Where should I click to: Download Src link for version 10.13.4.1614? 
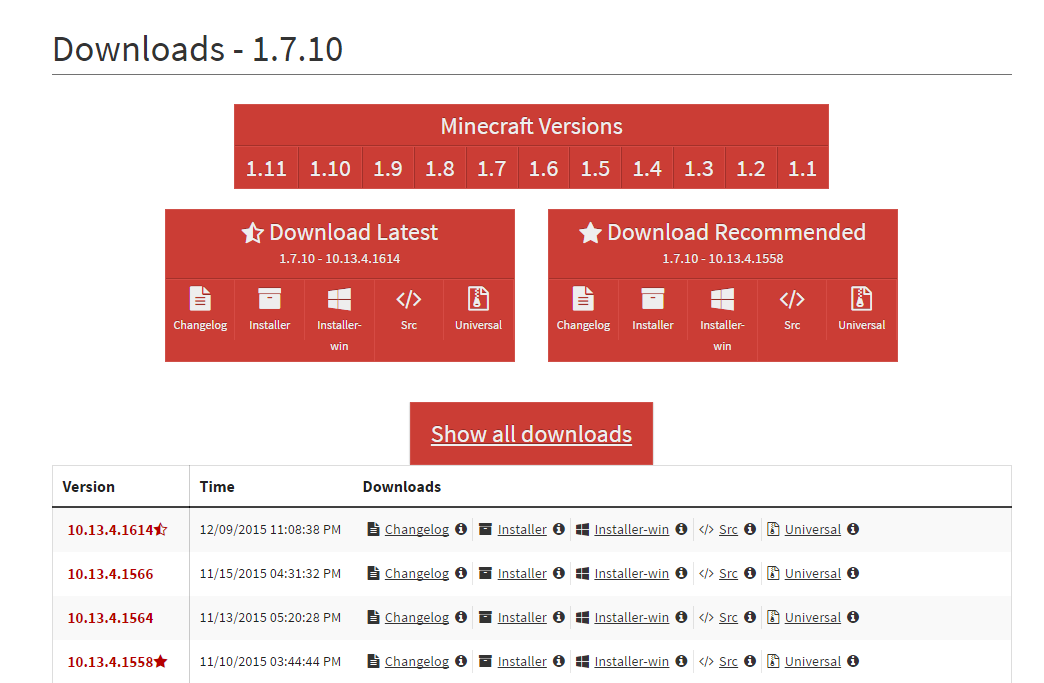tap(728, 529)
